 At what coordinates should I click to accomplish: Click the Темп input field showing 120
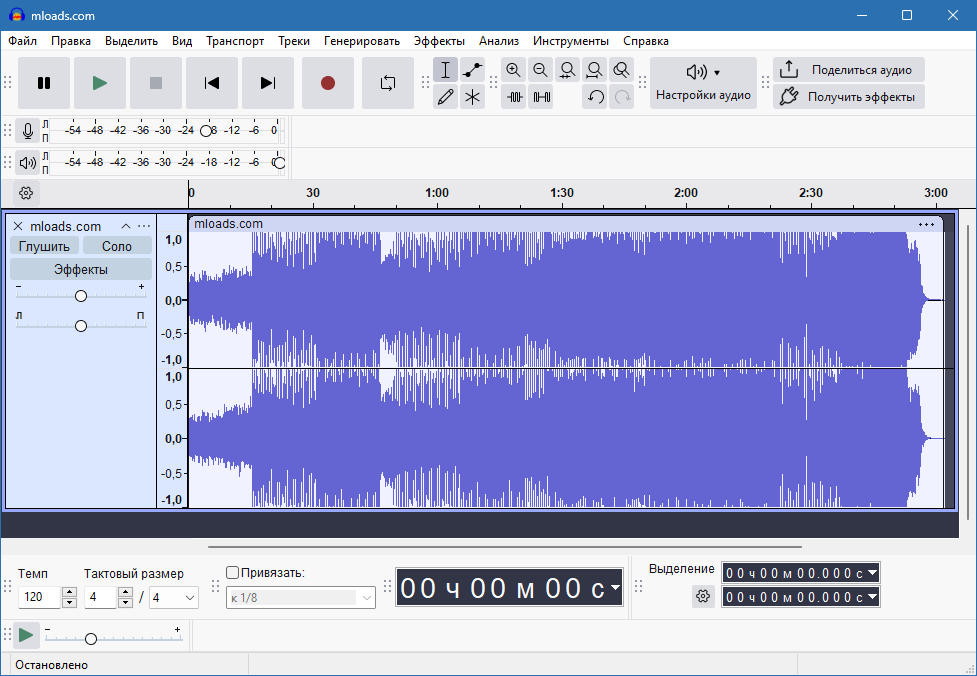tap(39, 597)
